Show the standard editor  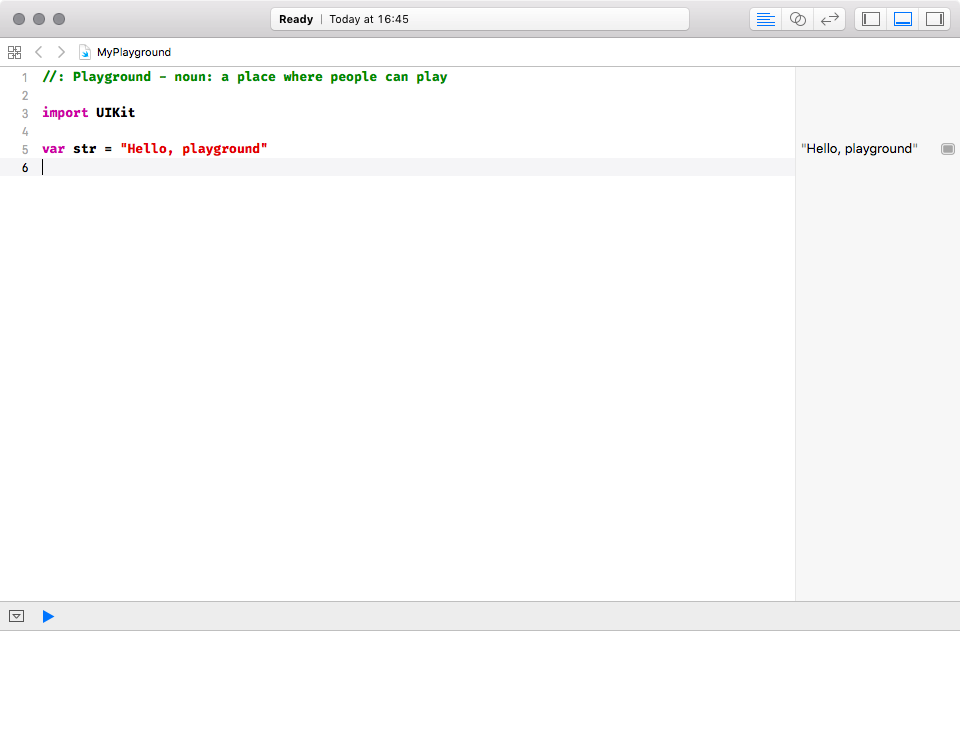(x=765, y=19)
